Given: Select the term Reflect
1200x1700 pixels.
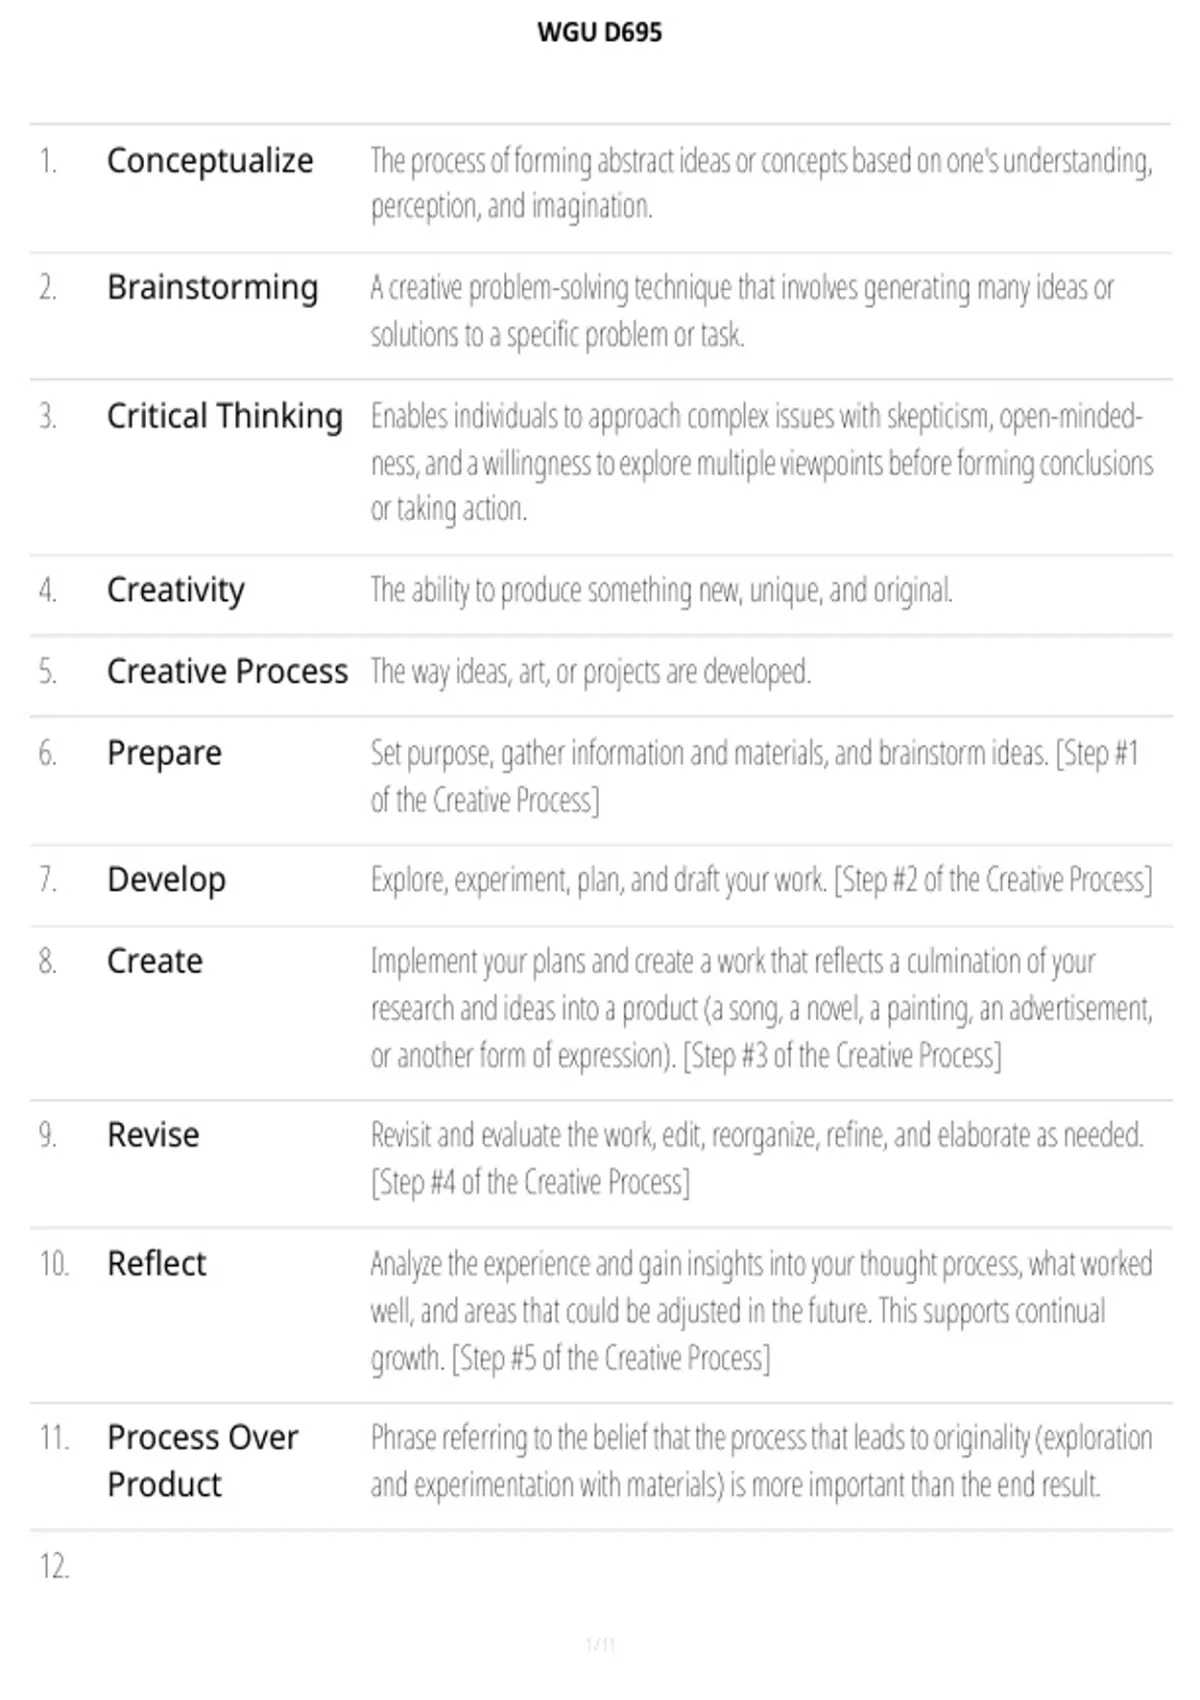Looking at the screenshot, I should (x=157, y=1263).
